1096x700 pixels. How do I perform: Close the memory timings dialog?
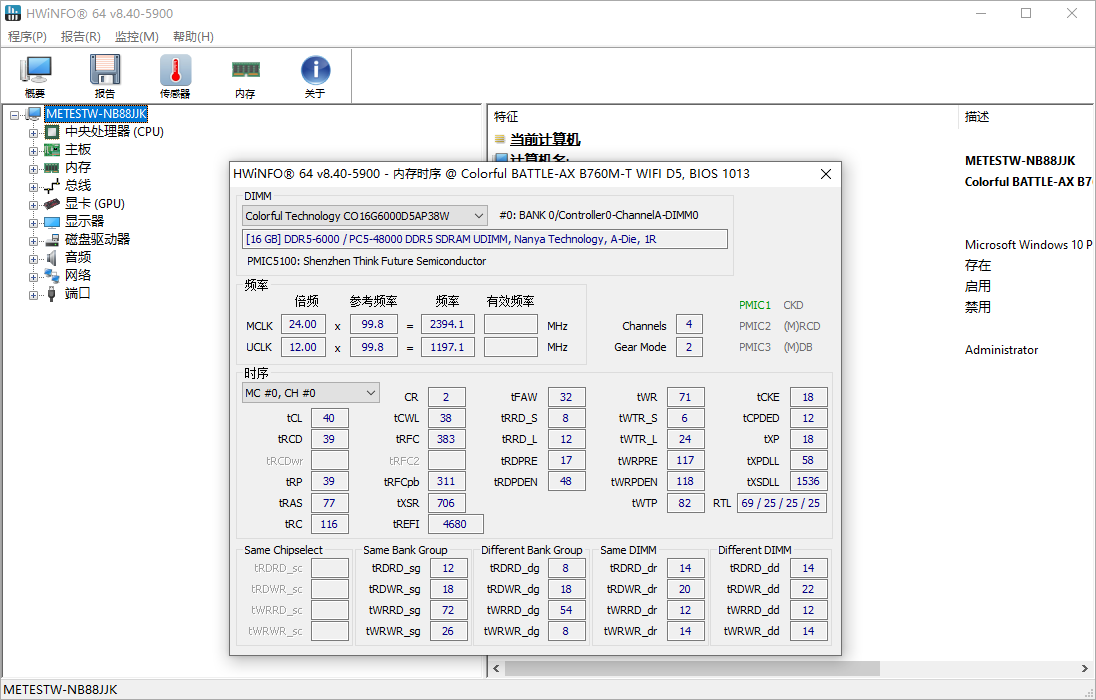826,174
